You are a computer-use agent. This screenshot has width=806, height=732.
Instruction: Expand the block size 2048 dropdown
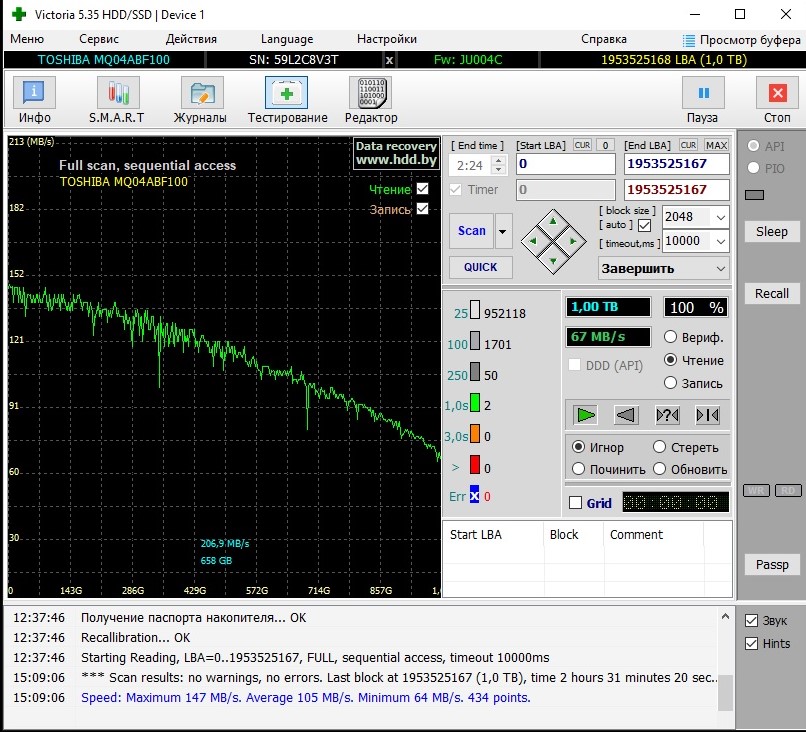tap(719, 217)
